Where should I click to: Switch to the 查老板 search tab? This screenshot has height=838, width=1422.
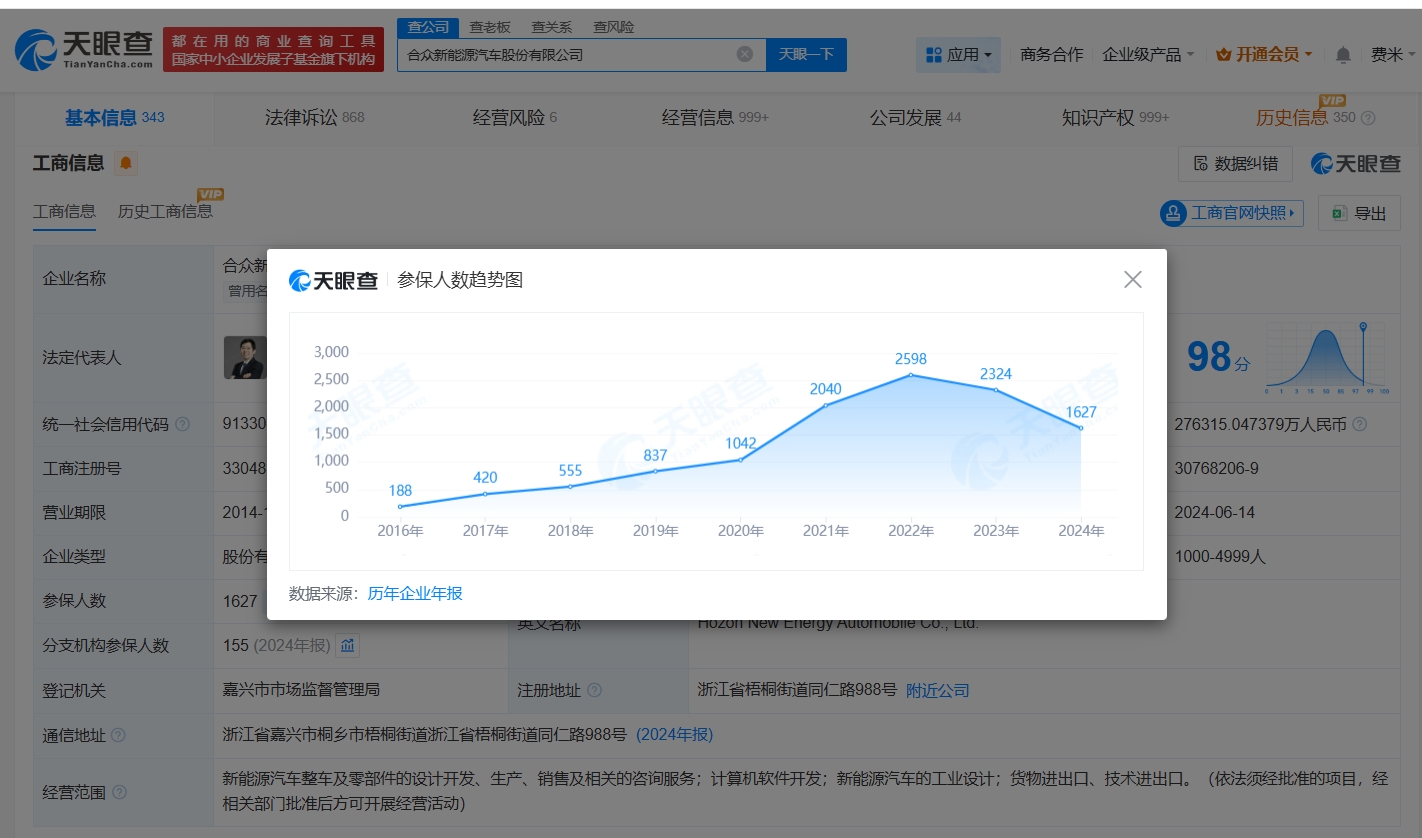pos(490,27)
